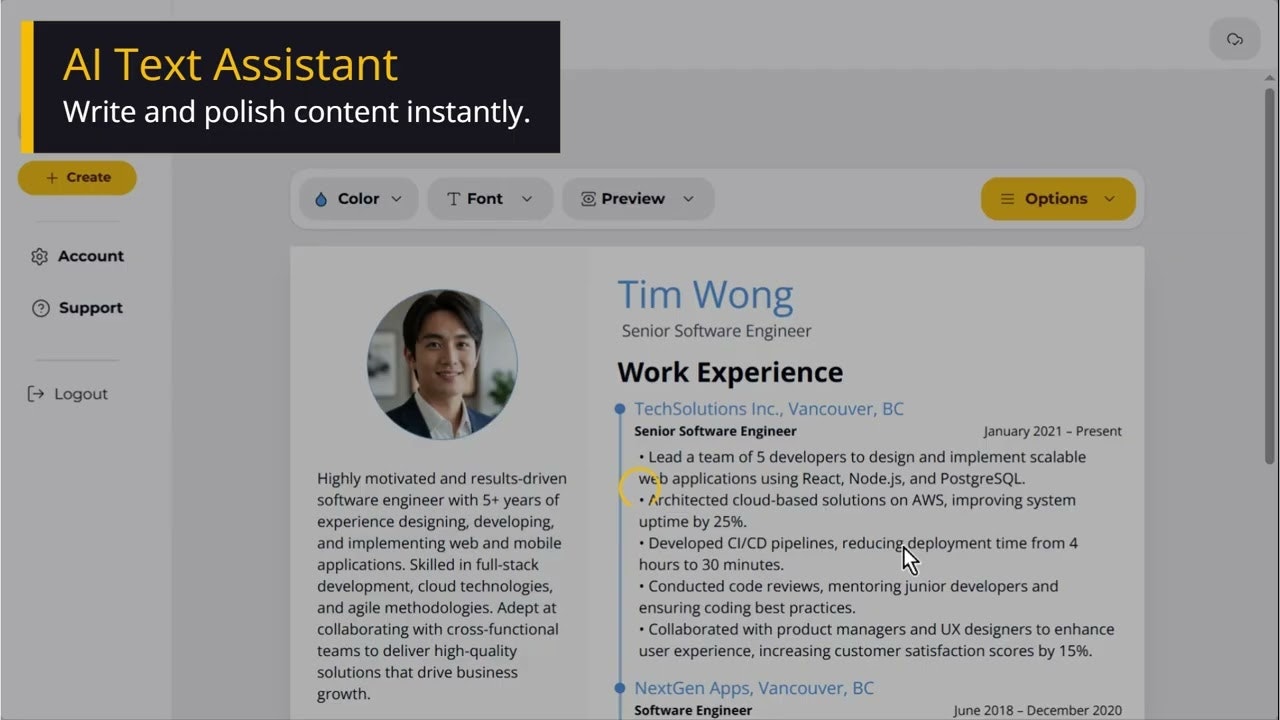Viewport: 1280px width, 720px height.
Task: Open the Color dropdown
Action: (358, 199)
